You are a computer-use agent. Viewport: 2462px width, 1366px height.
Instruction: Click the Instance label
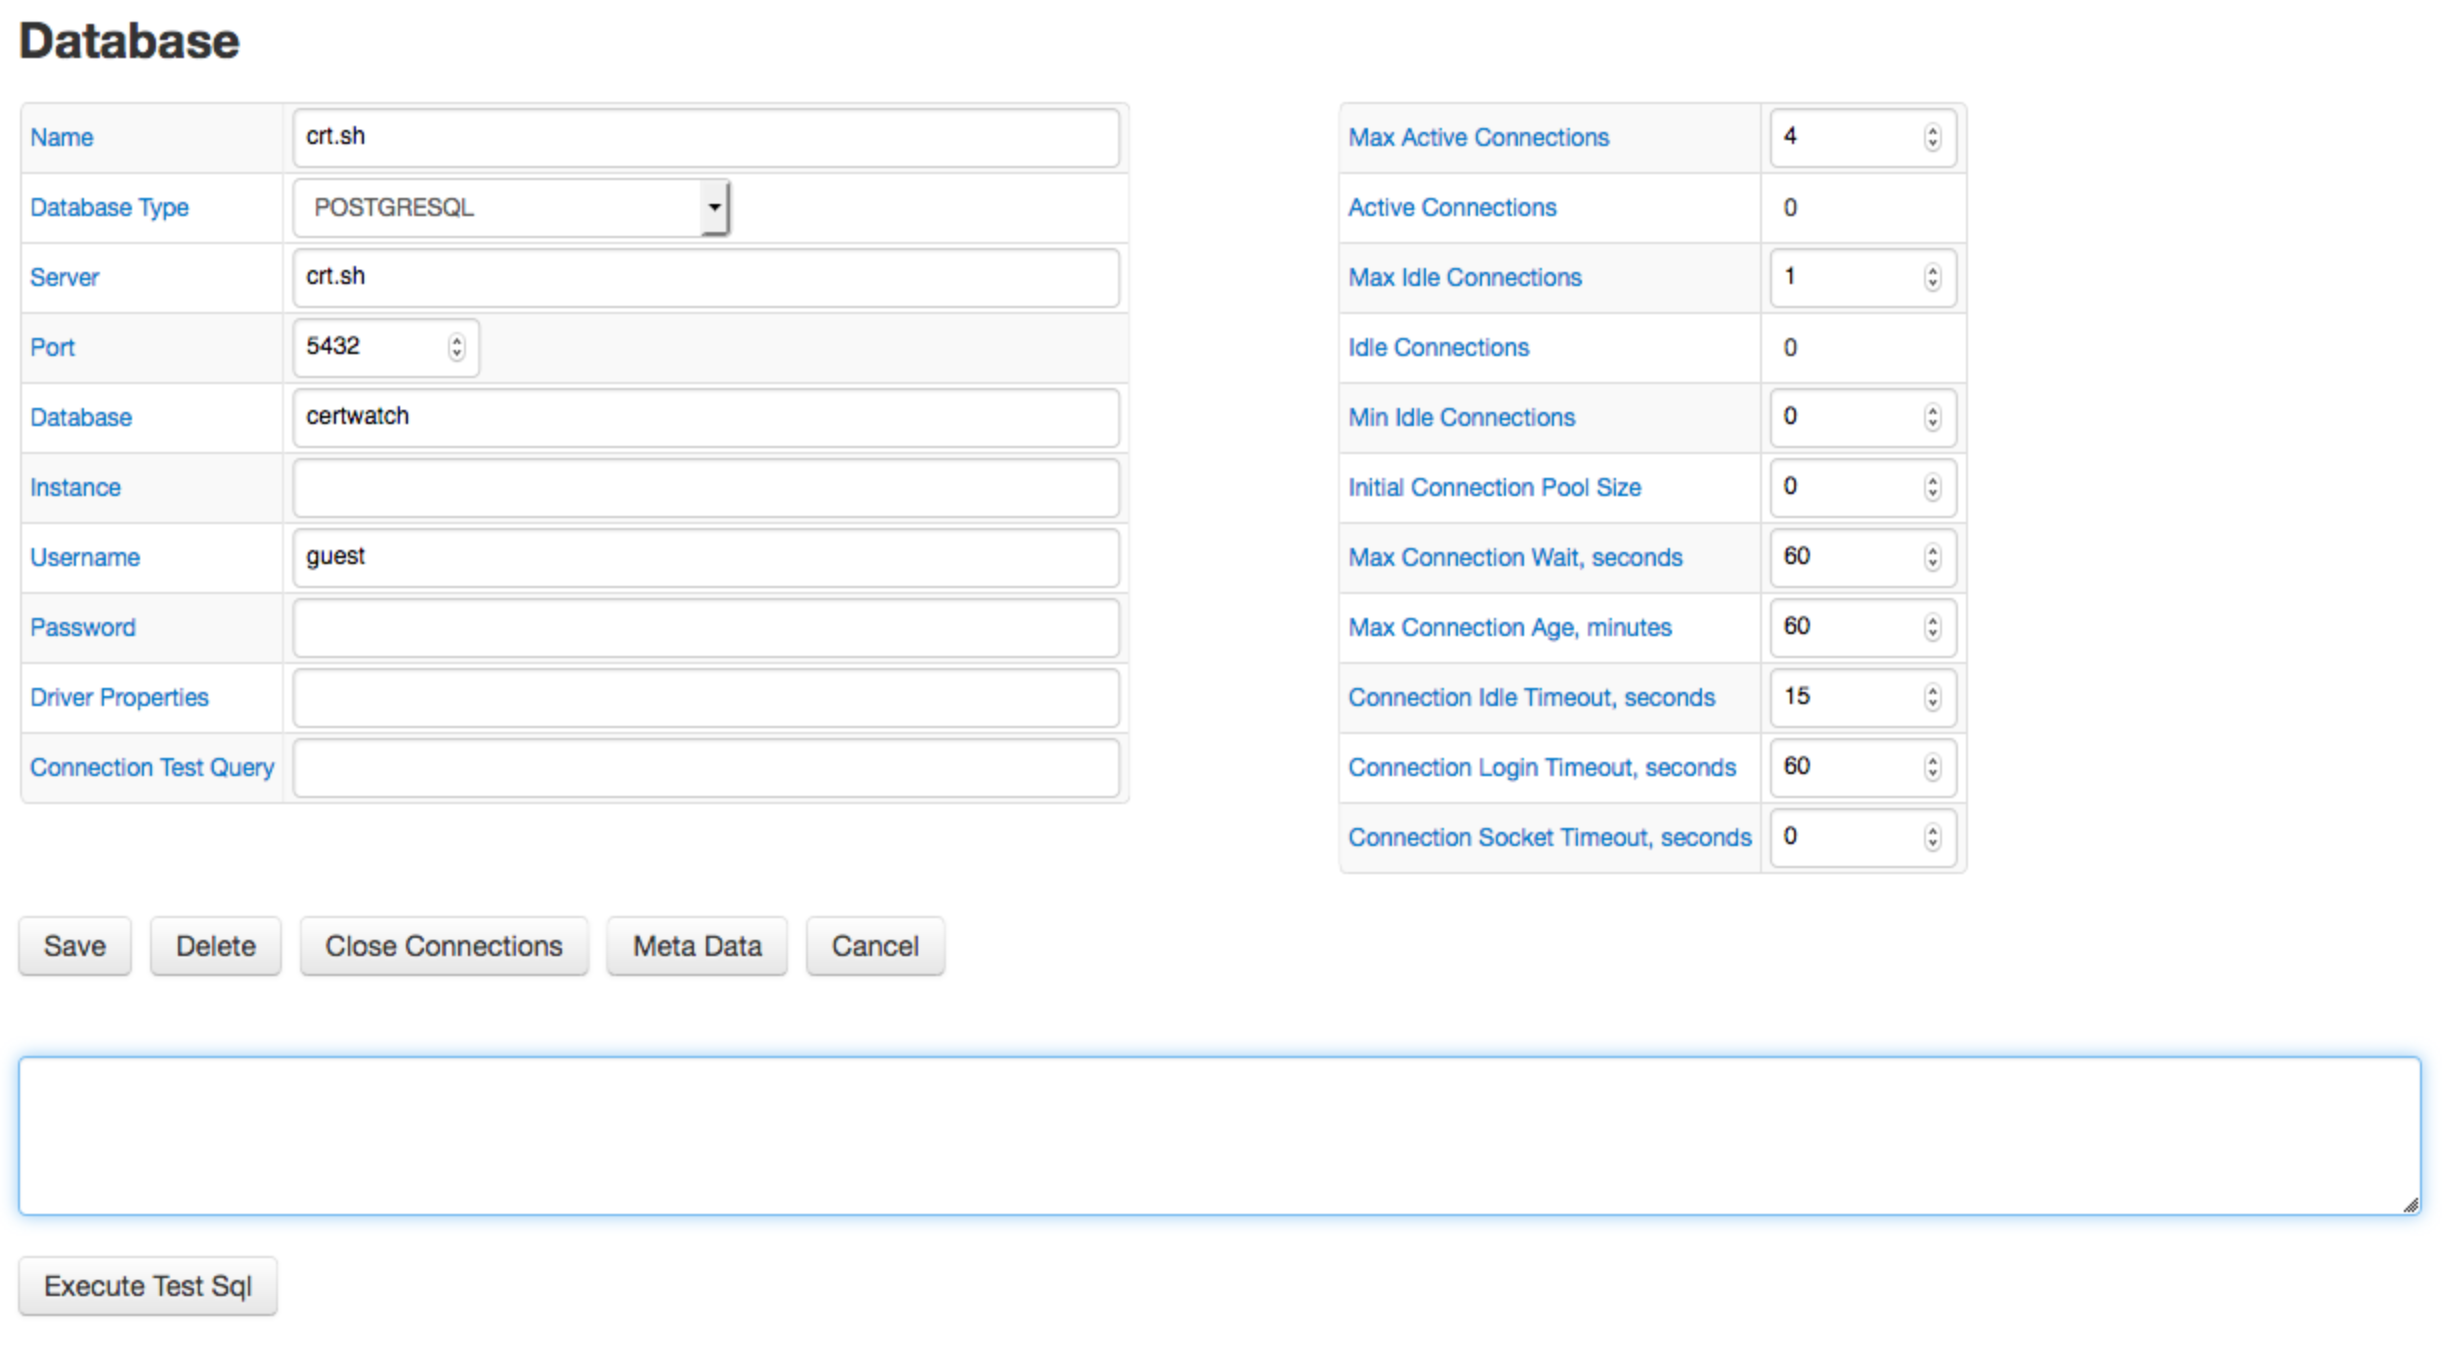[x=75, y=488]
